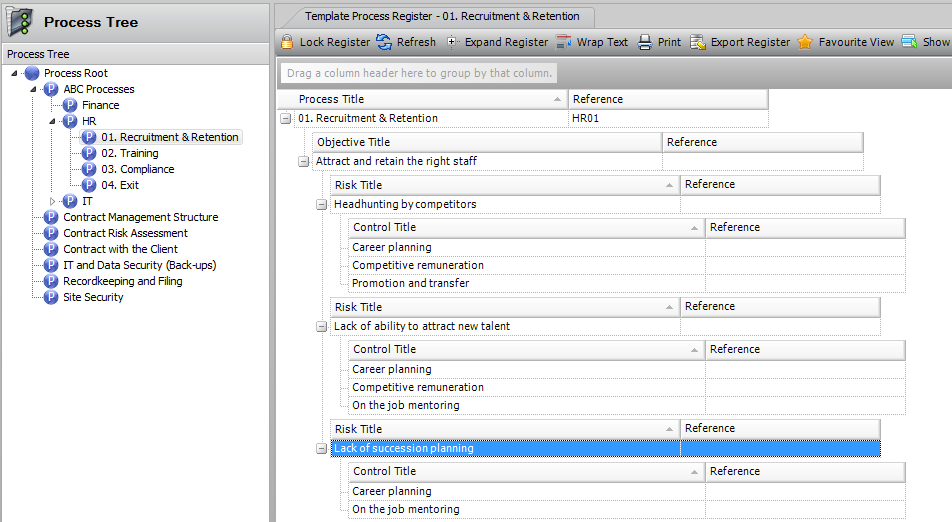Sort Risk Title header above Headhunting by competitors
Image resolution: width=952 pixels, height=522 pixels.
click(x=505, y=185)
